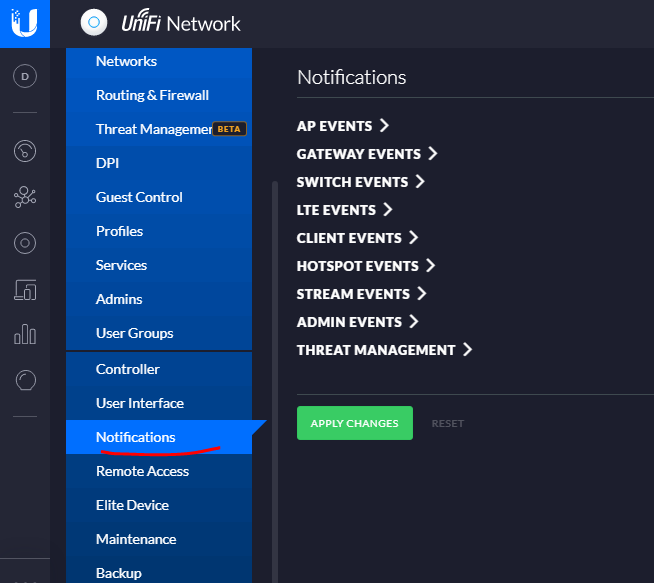
Task: Expand the SWITCH EVENTS section
Action: click(x=360, y=182)
